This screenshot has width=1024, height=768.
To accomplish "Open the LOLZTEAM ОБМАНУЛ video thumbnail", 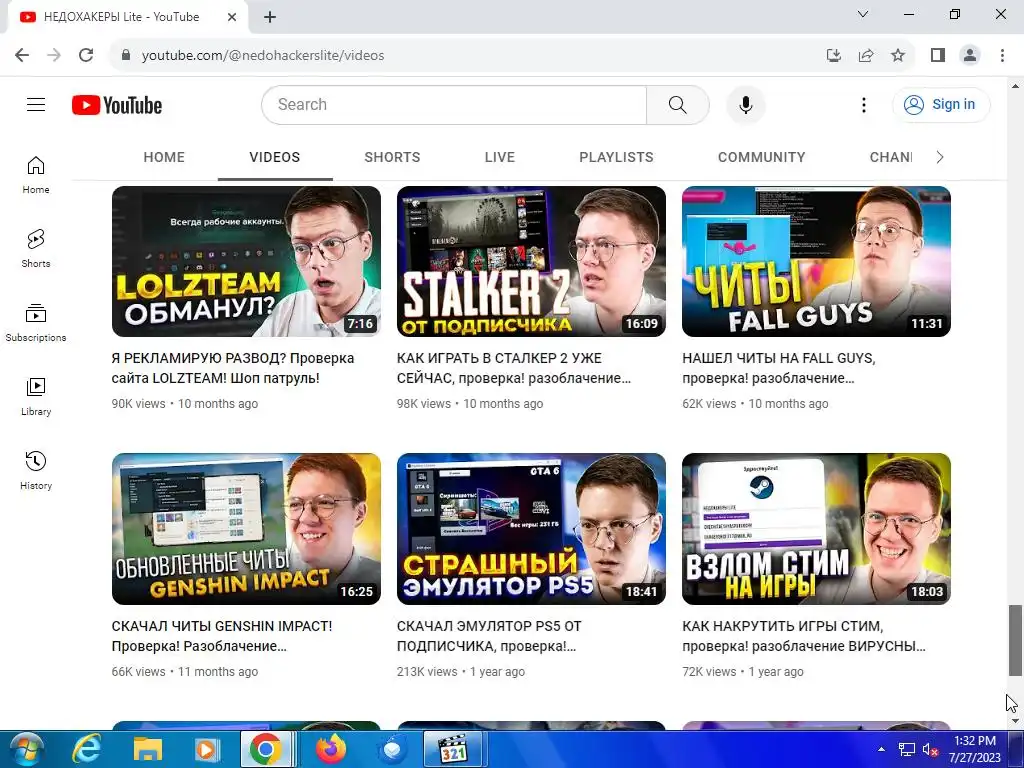I will coord(246,261).
